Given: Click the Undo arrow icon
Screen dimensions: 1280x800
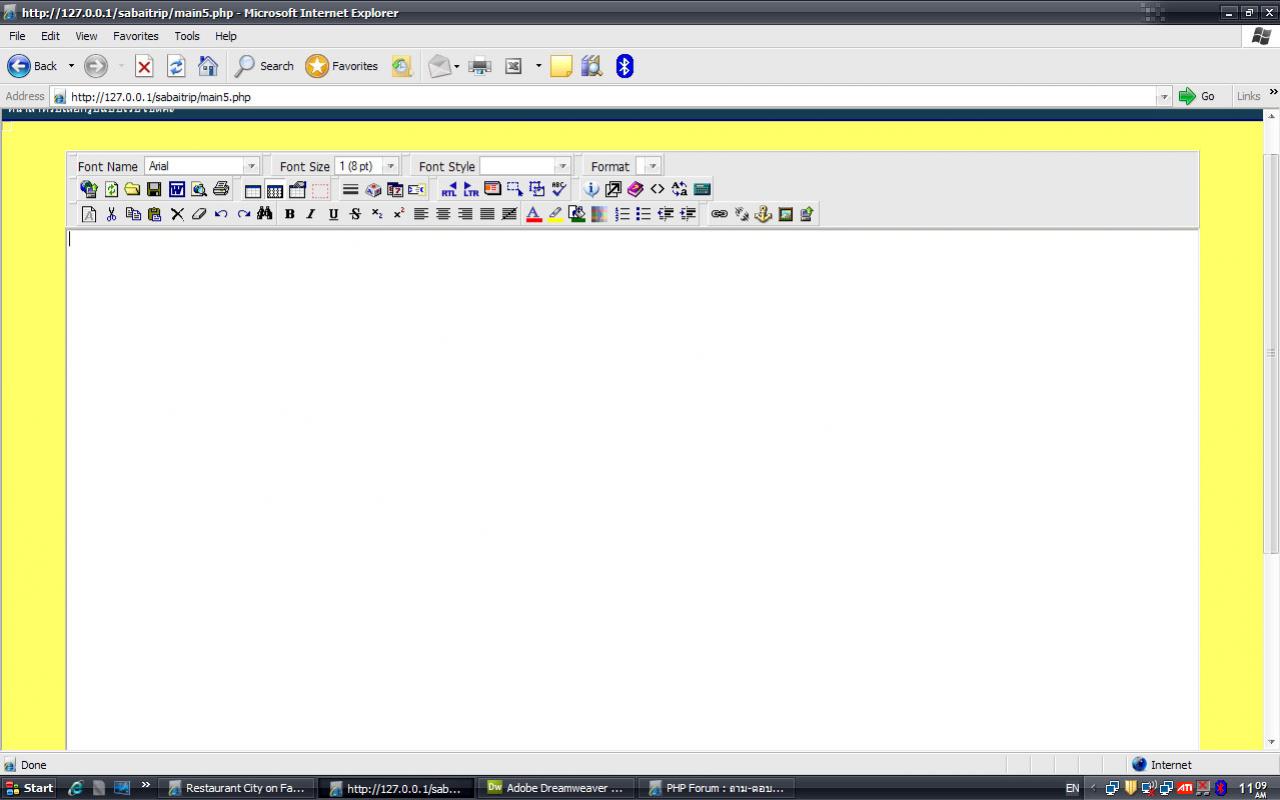Looking at the screenshot, I should (220, 213).
